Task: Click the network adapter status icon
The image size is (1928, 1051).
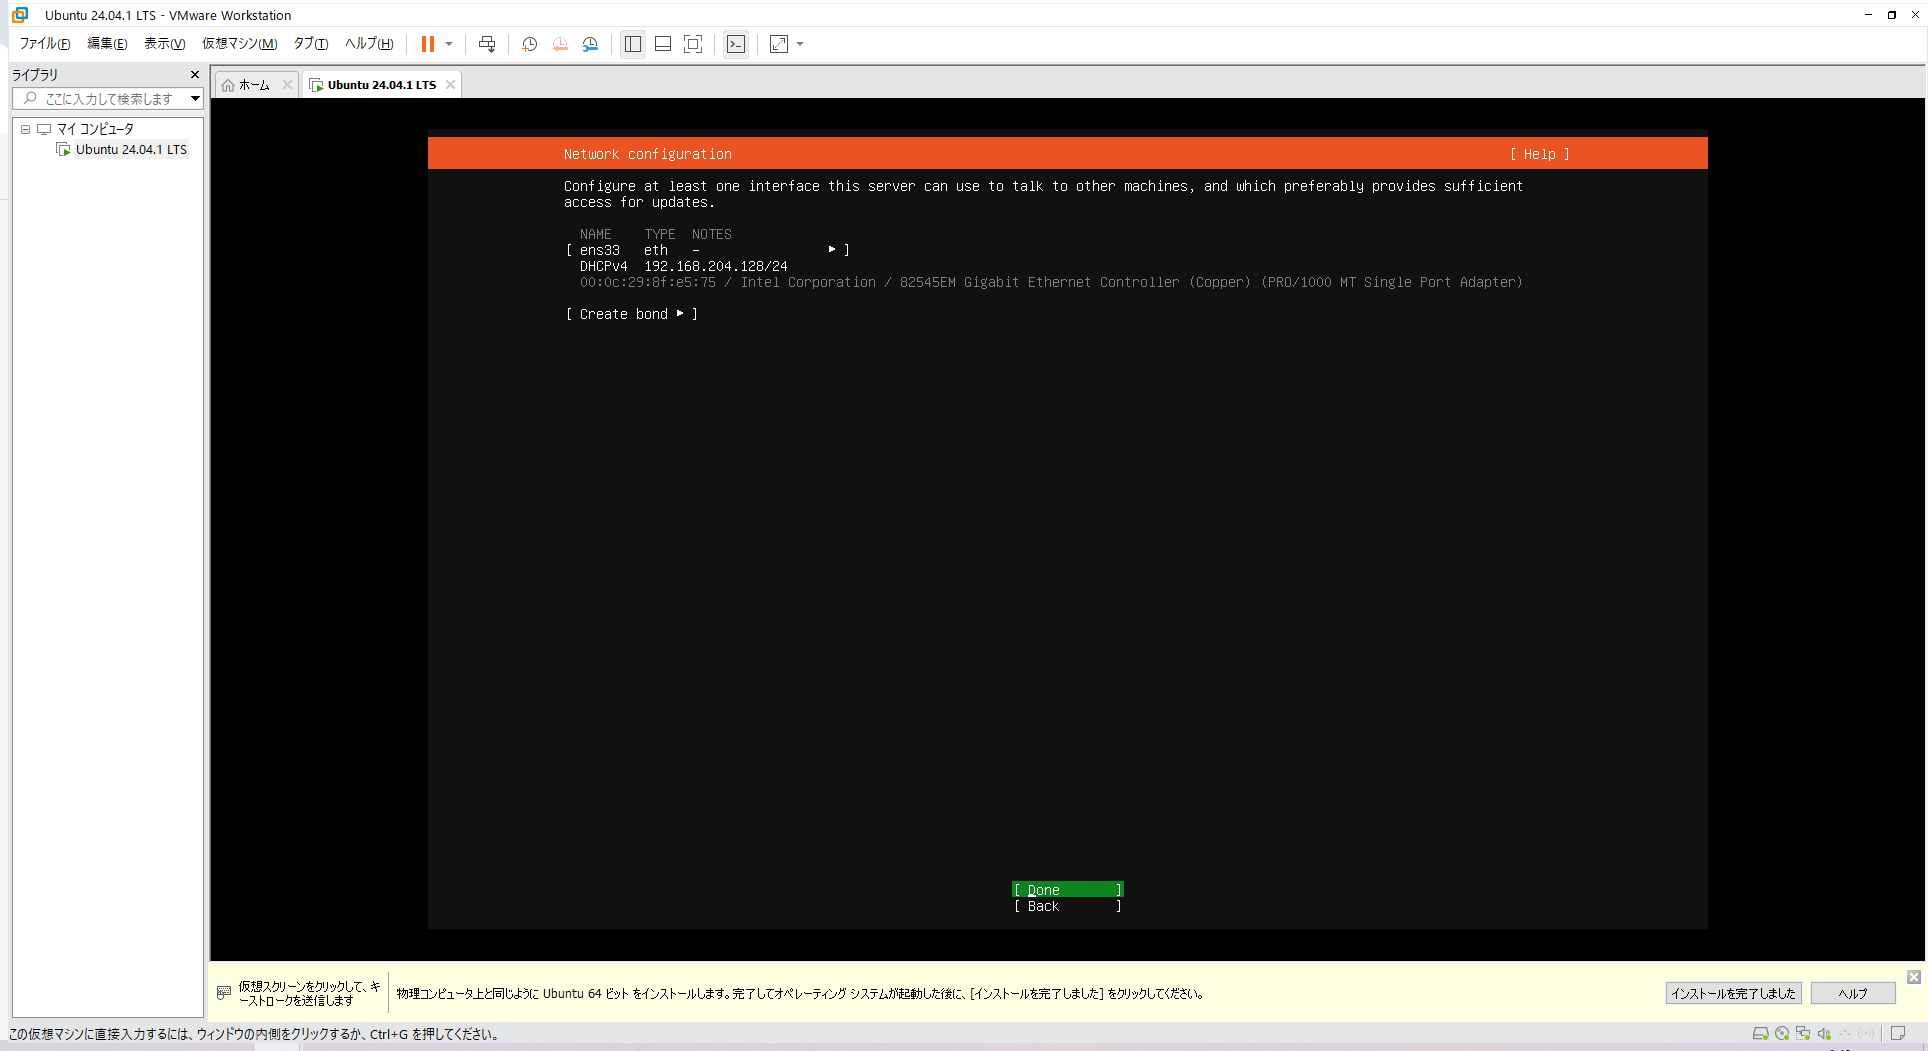Action: (1803, 1034)
